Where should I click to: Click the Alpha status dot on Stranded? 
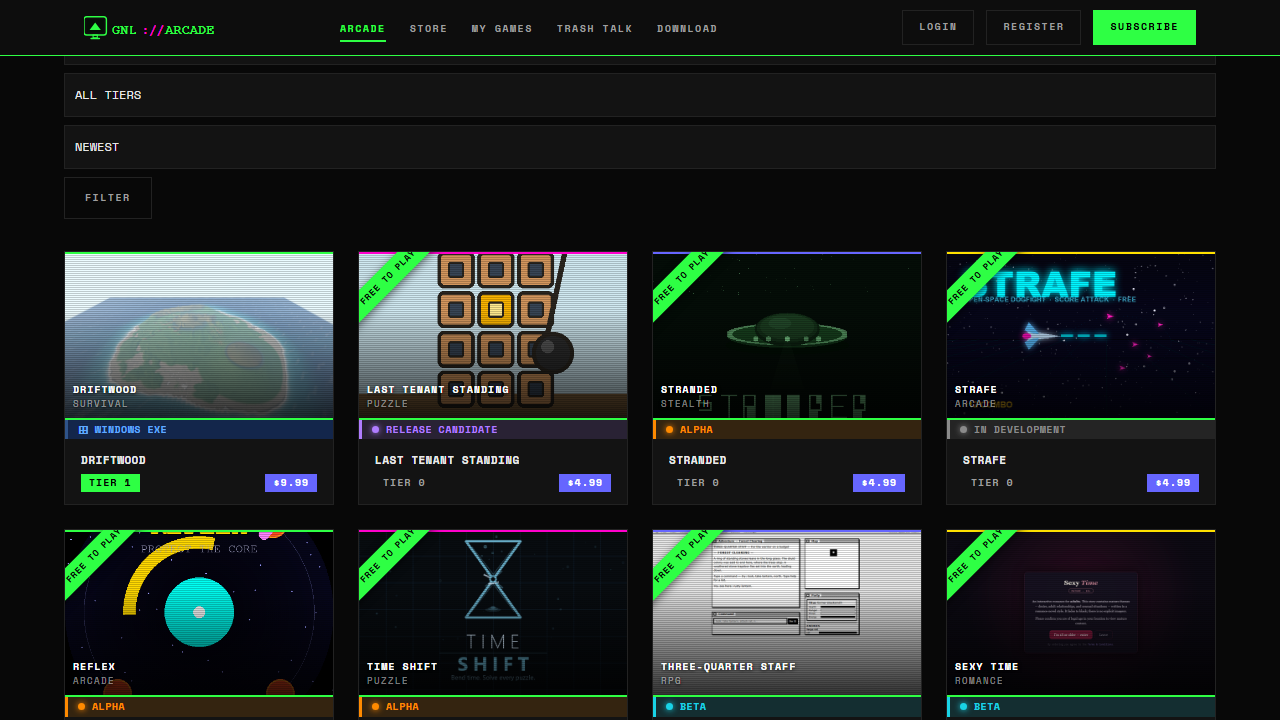pyautogui.click(x=670, y=430)
